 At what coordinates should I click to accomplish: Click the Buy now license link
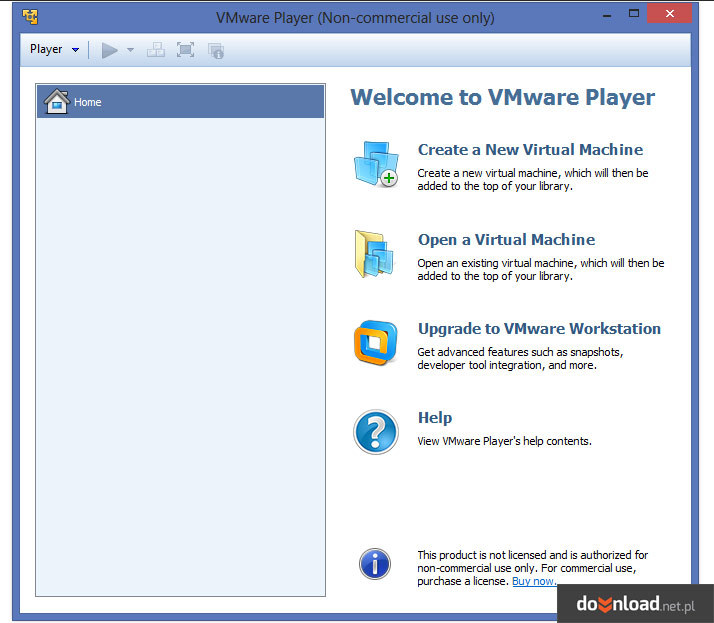[534, 581]
